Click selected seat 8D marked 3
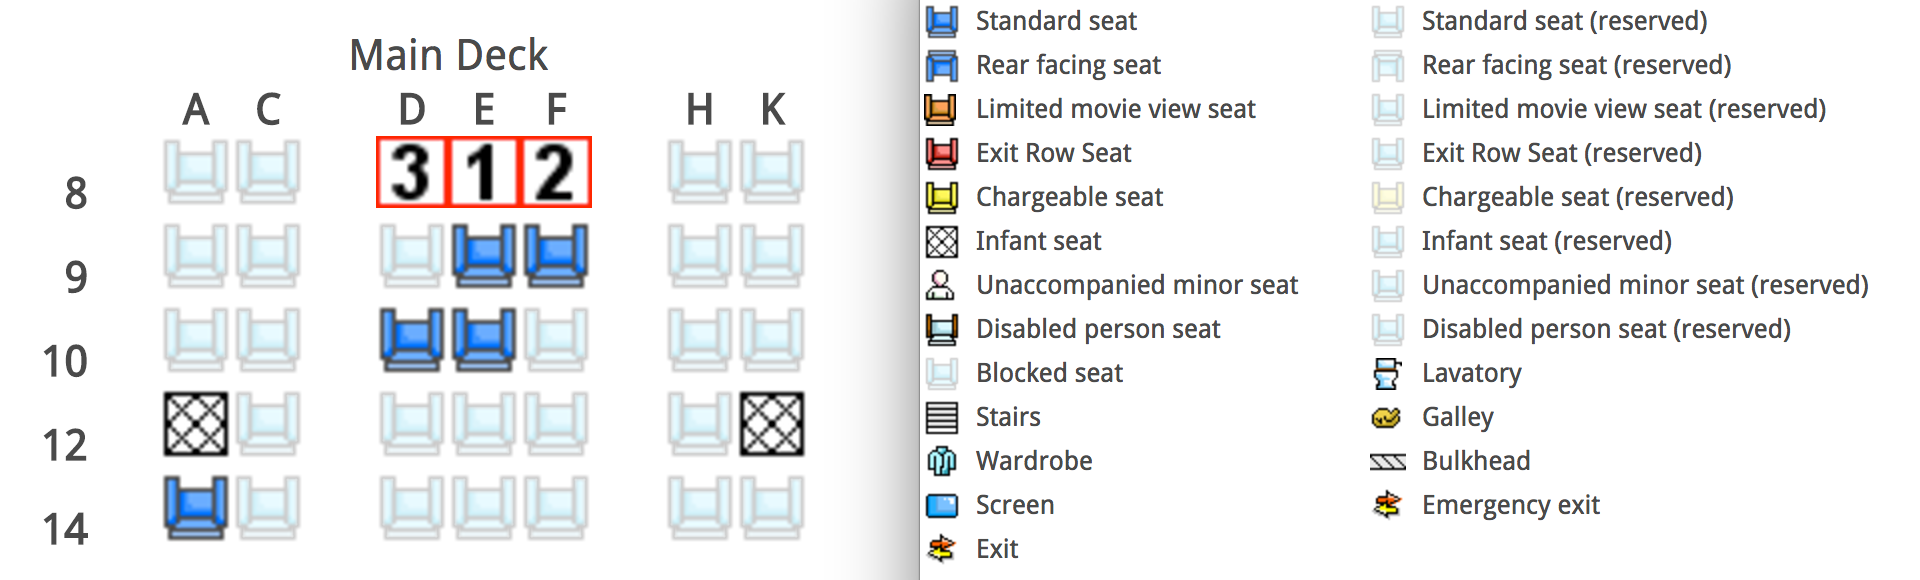This screenshot has width=1920, height=580. pyautogui.click(x=412, y=172)
